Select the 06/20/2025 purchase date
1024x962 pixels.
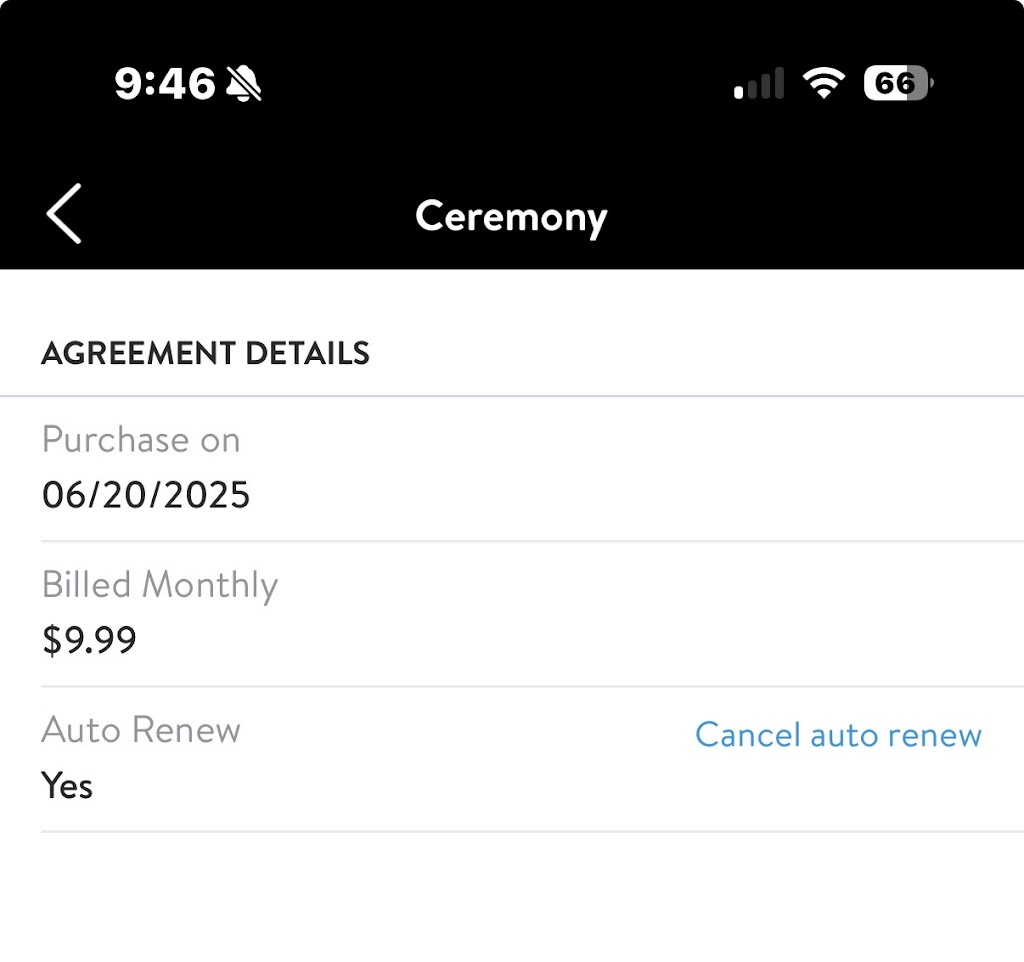pos(146,495)
